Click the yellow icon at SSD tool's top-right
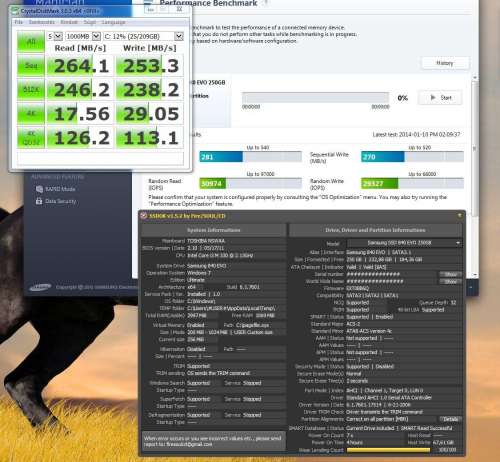This screenshot has width=500, height=462. pyautogui.click(x=460, y=216)
